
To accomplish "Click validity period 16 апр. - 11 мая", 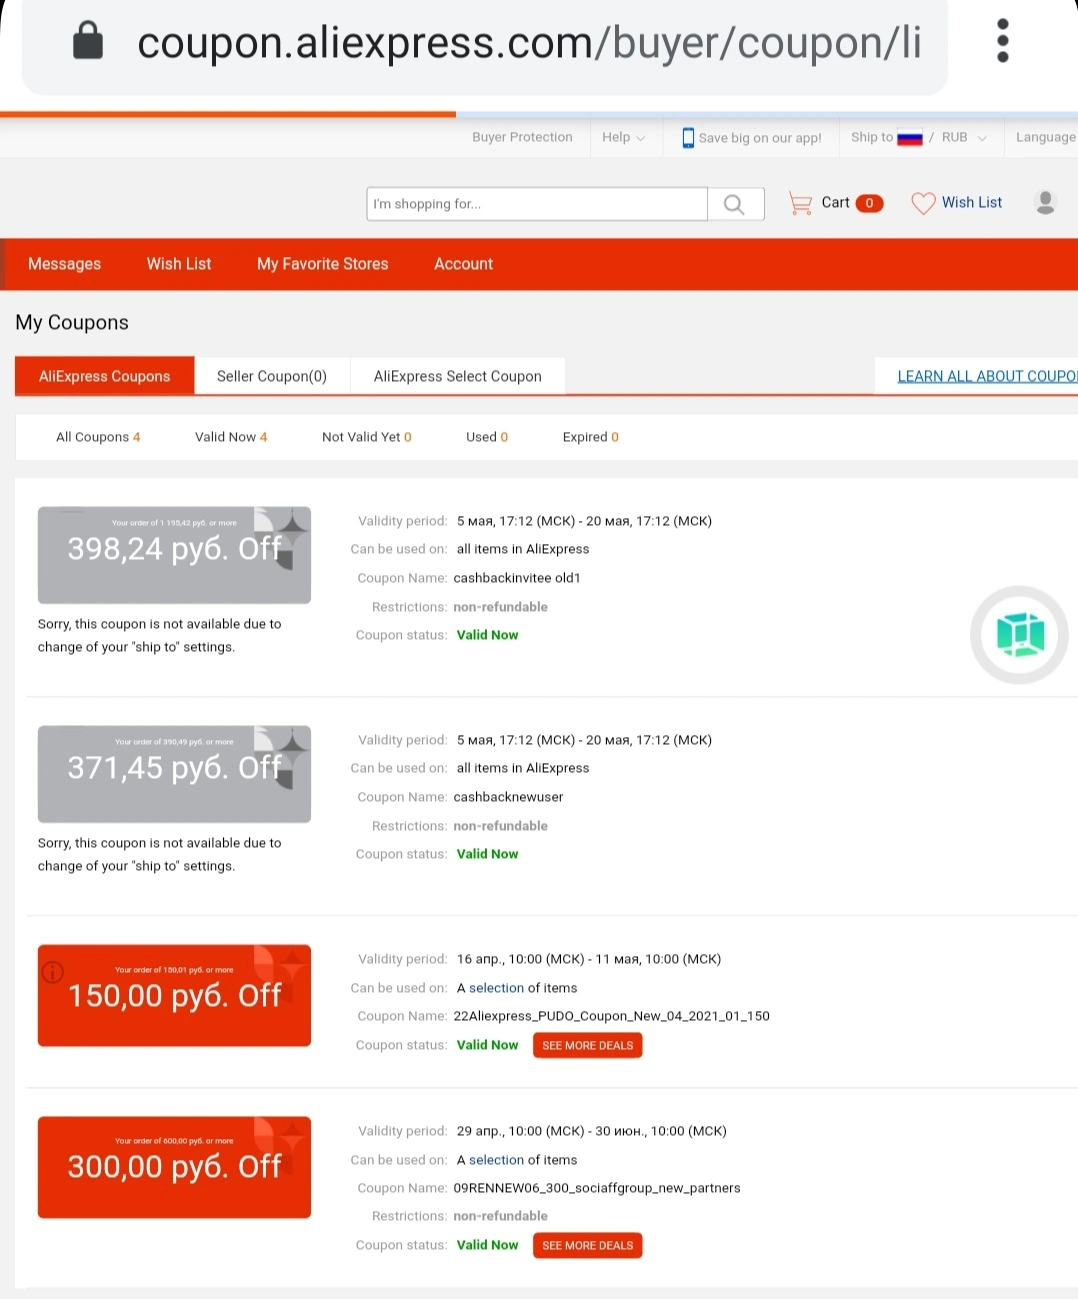I will 589,959.
